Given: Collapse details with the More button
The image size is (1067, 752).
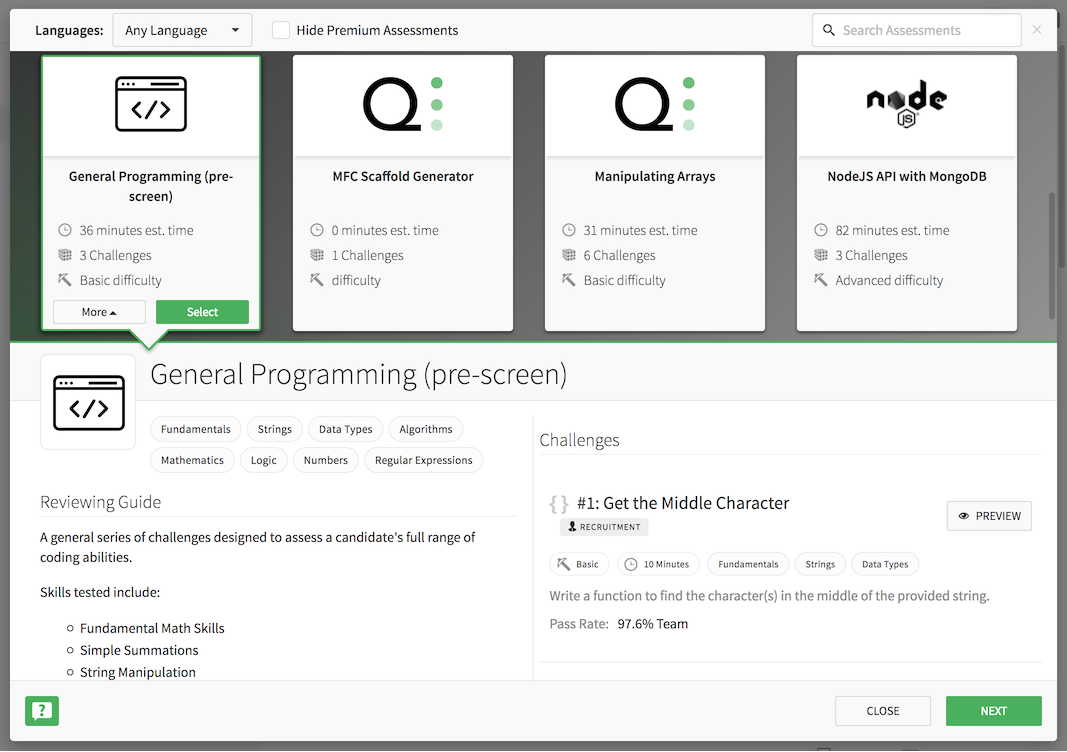Looking at the screenshot, I should click(99, 312).
